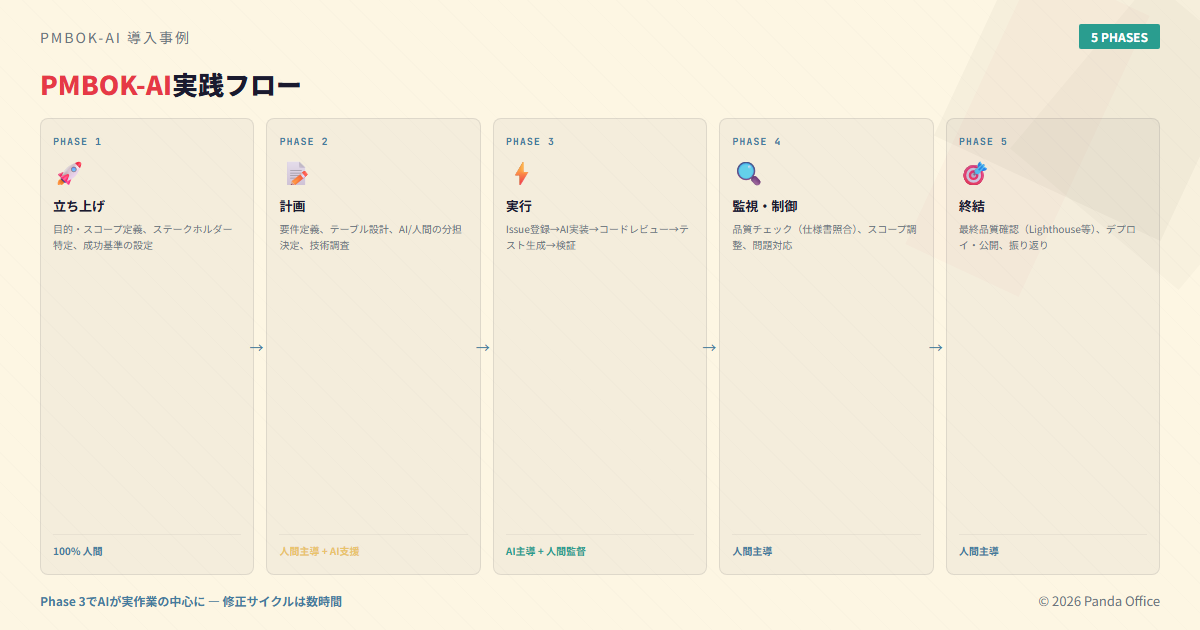Click the PMBOK-AI 導入事例 header label
1200x630 pixels.
[115, 38]
